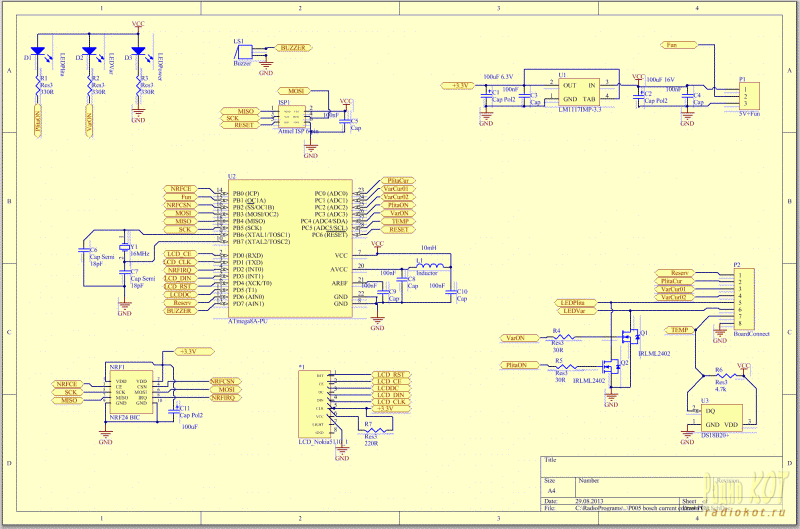The image size is (800, 529).
Task: Select the L1 inductor symbol
Action: (430, 266)
